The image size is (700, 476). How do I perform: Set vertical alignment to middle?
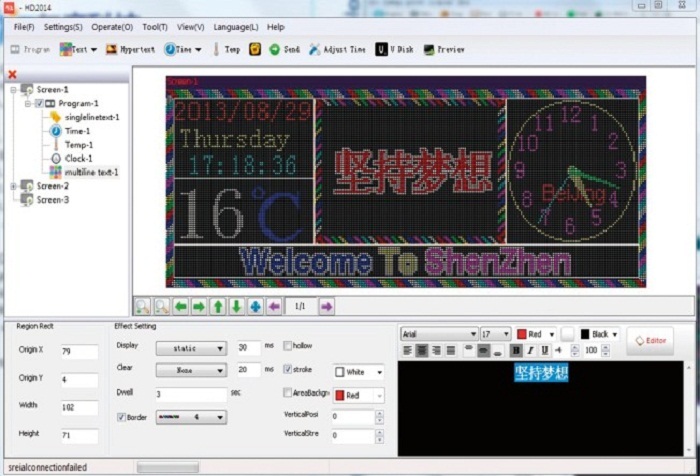tap(483, 351)
